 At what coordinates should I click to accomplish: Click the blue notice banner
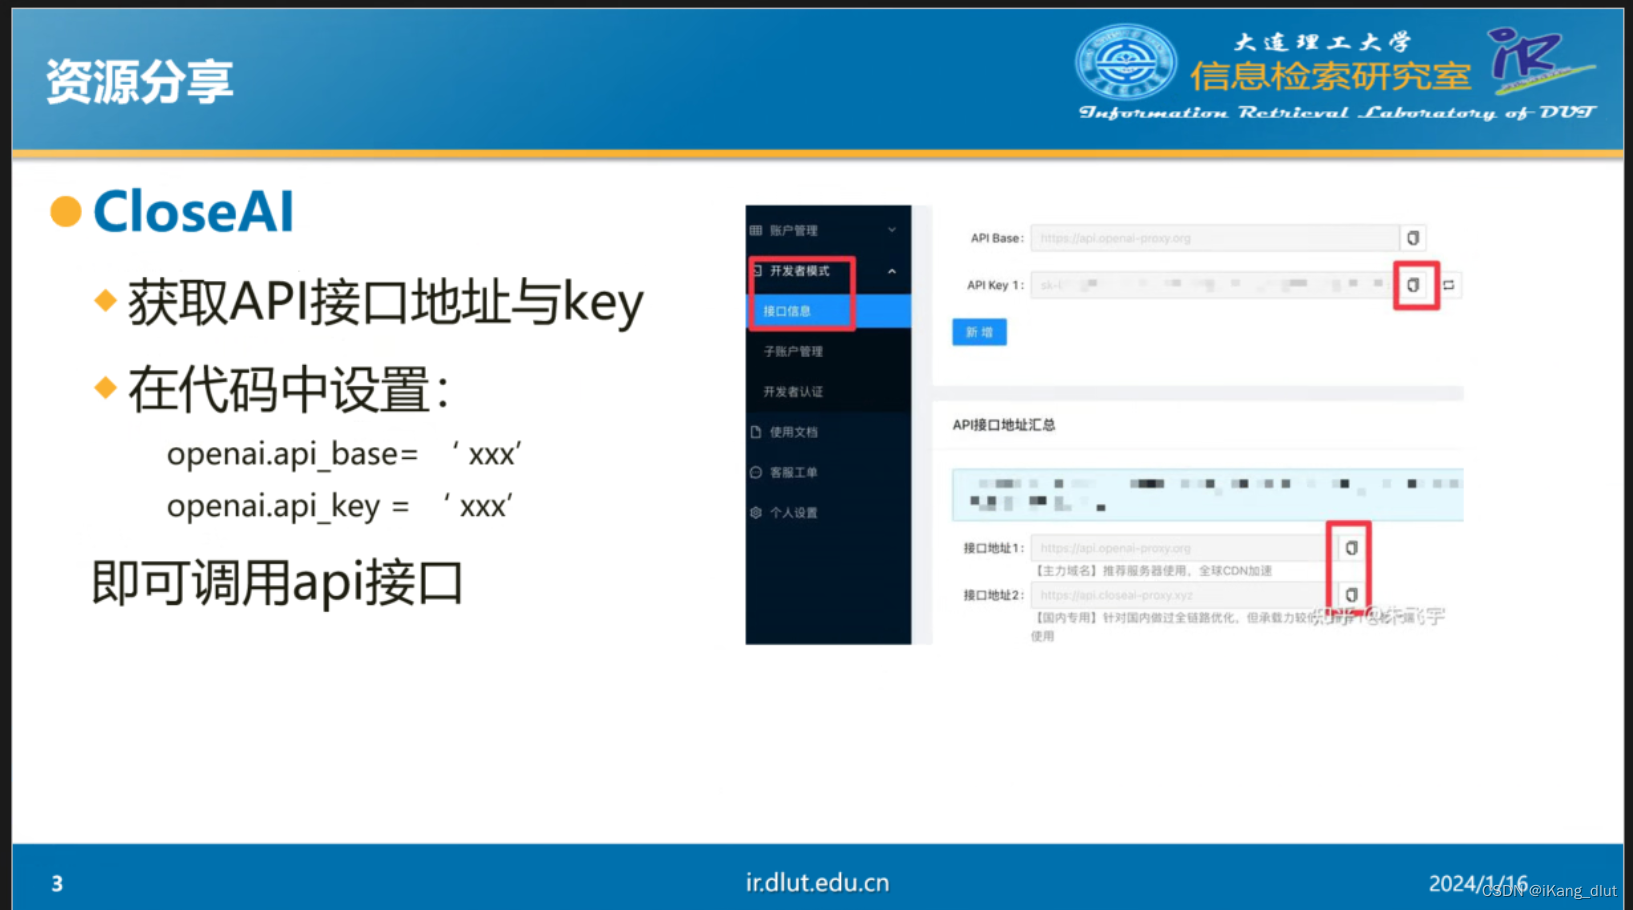pyautogui.click(x=1207, y=494)
